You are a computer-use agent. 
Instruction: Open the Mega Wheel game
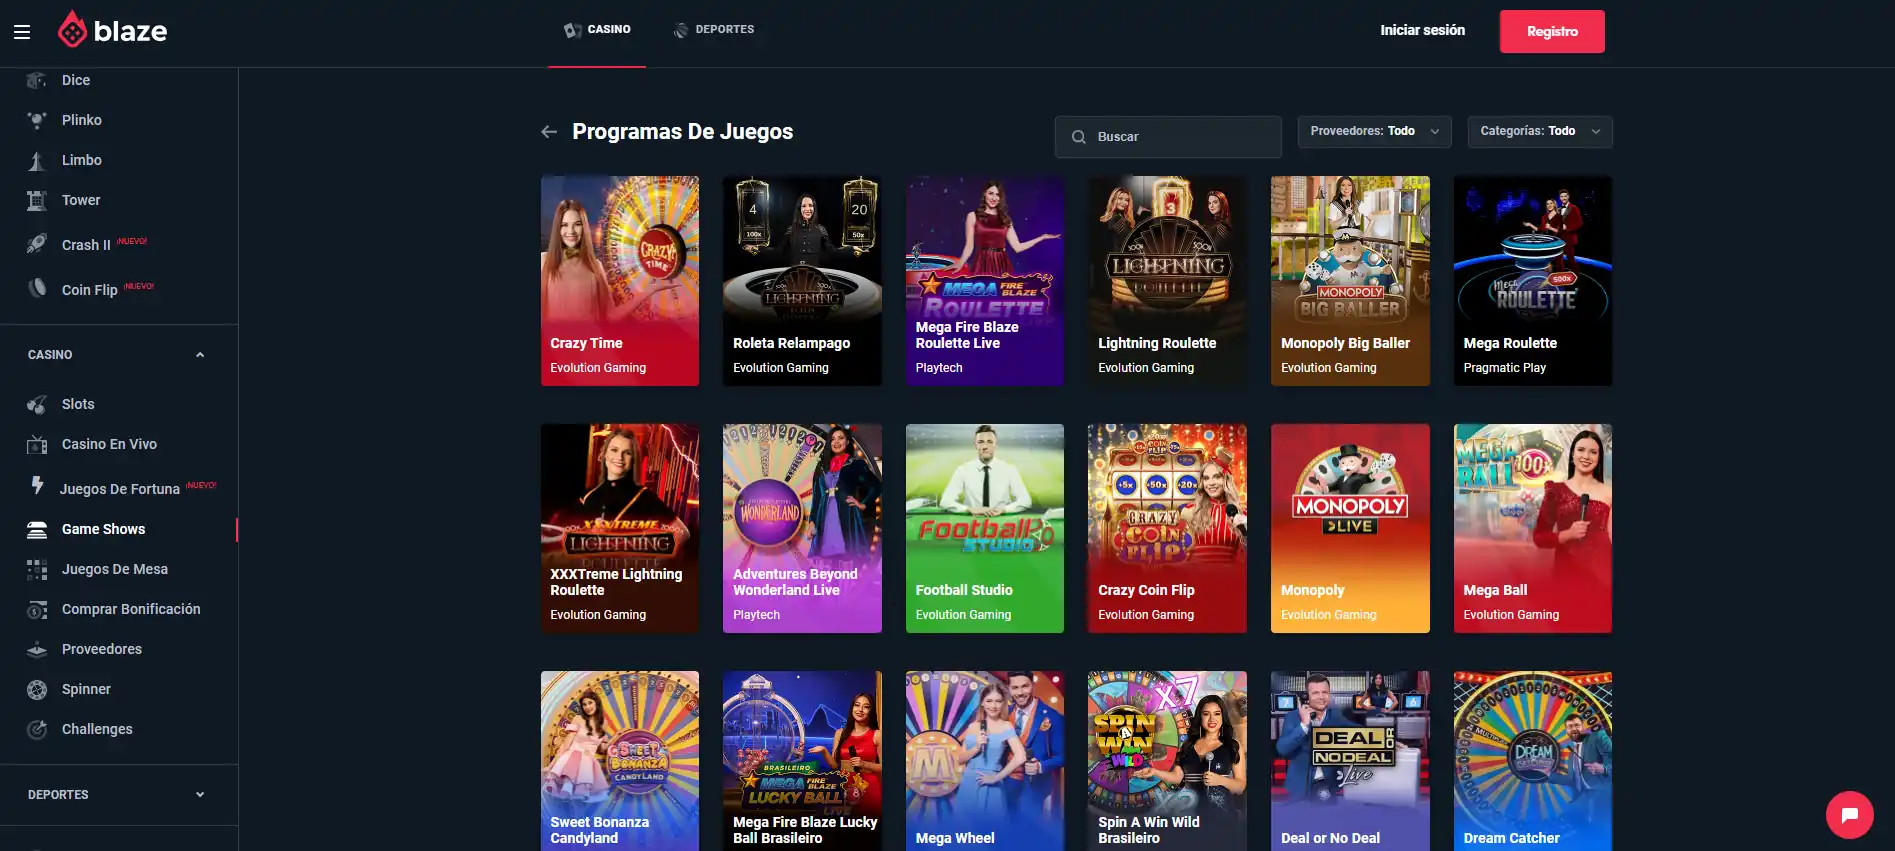point(985,761)
